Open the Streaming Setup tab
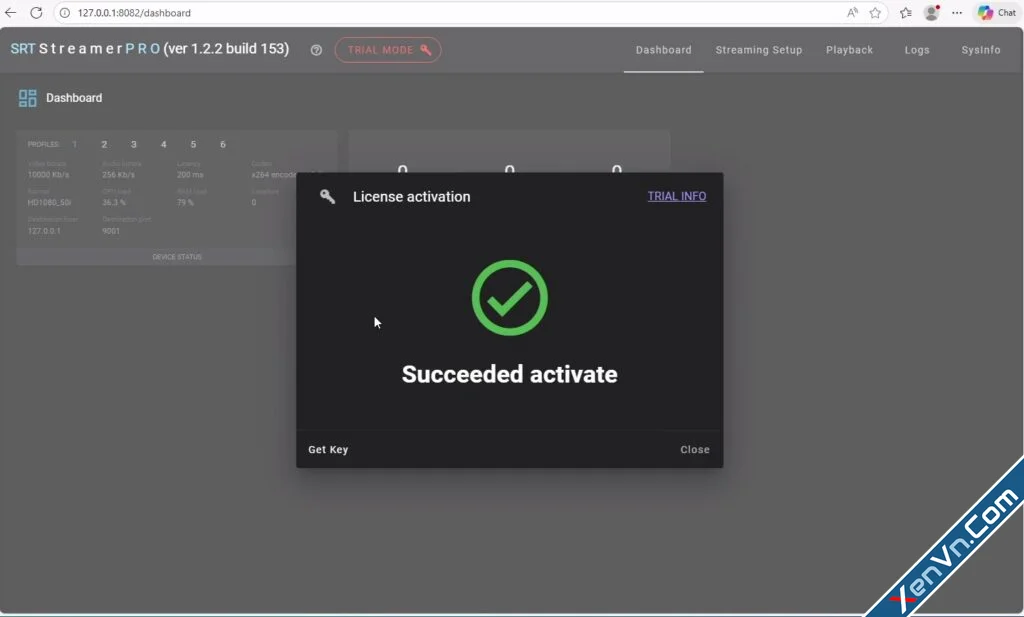 (759, 50)
